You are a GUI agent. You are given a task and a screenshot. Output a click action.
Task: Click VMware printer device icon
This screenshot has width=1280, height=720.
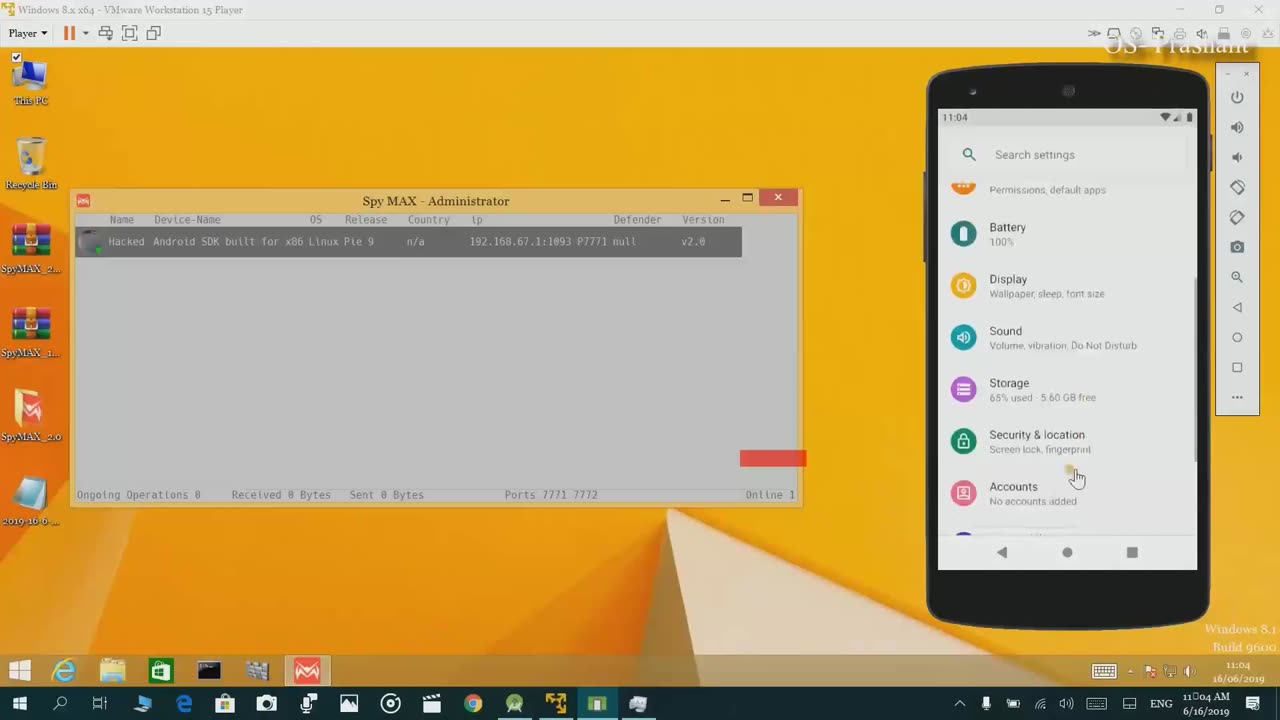pyautogui.click(x=1180, y=33)
